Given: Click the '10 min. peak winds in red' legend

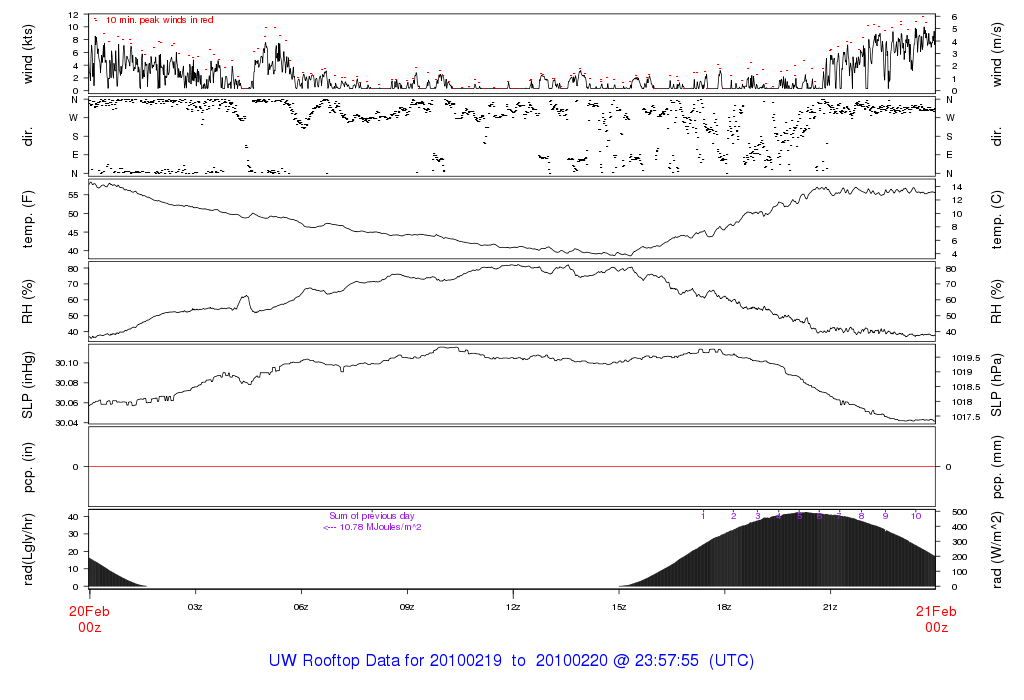Looking at the screenshot, I should tap(158, 20).
